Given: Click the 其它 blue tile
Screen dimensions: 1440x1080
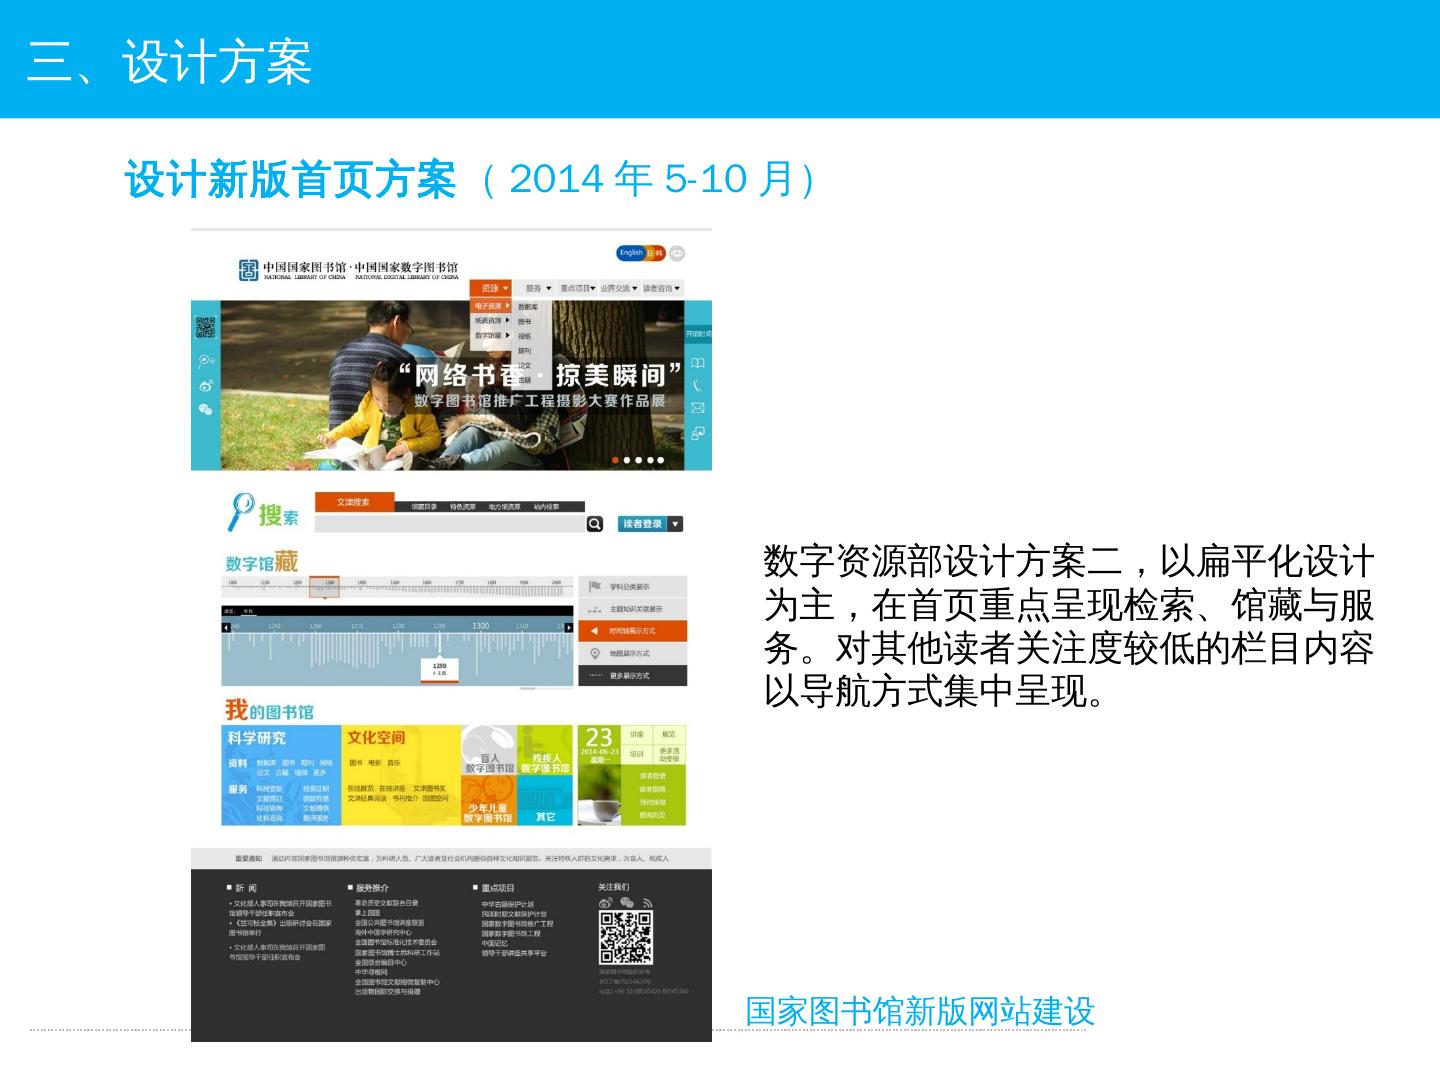Looking at the screenshot, I should [545, 802].
